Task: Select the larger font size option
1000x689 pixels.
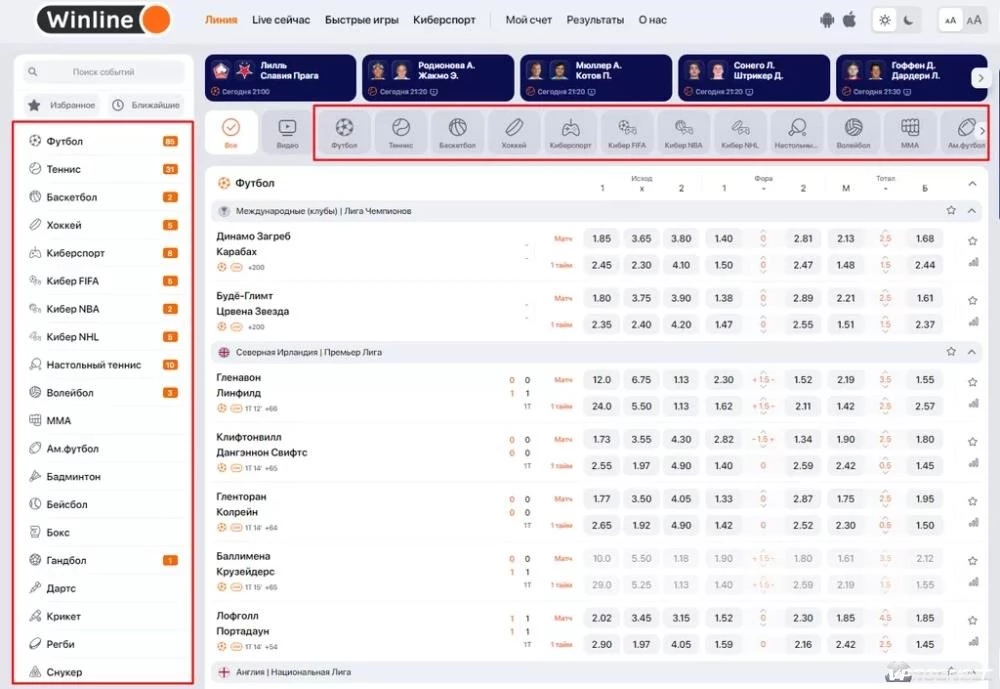Action: click(974, 20)
